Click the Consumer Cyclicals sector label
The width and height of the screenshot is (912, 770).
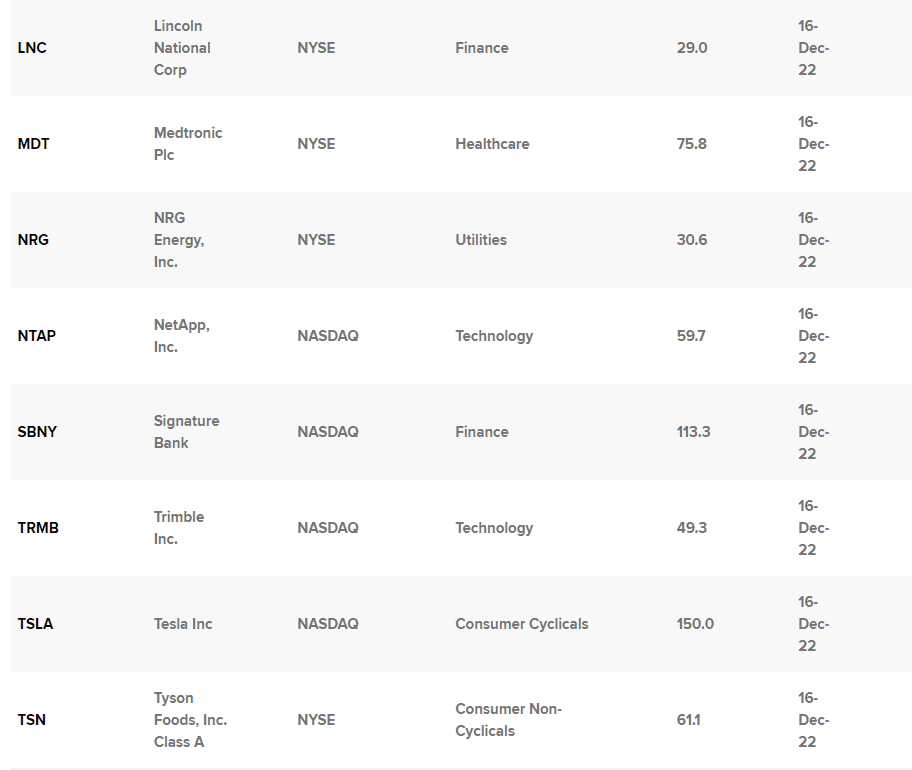click(x=522, y=624)
